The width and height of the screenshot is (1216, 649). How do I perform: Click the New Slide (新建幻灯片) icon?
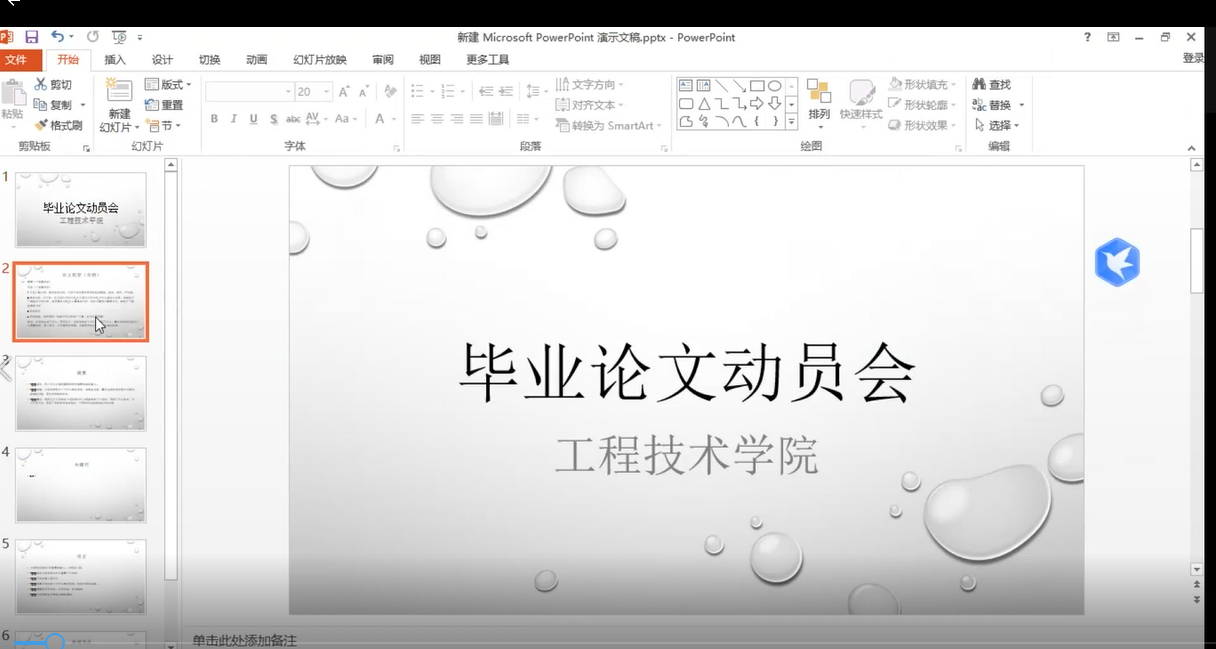[x=119, y=92]
